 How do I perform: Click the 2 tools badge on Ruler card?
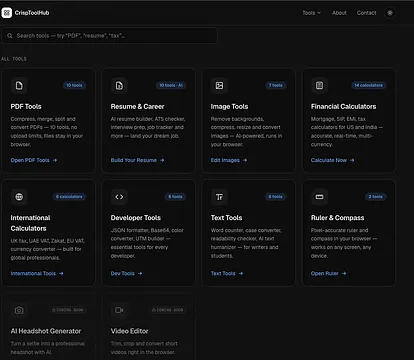coord(376,197)
